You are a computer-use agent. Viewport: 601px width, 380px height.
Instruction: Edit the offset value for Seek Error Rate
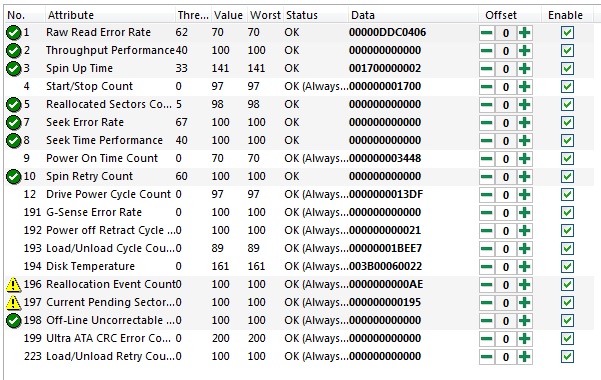pyautogui.click(x=506, y=123)
